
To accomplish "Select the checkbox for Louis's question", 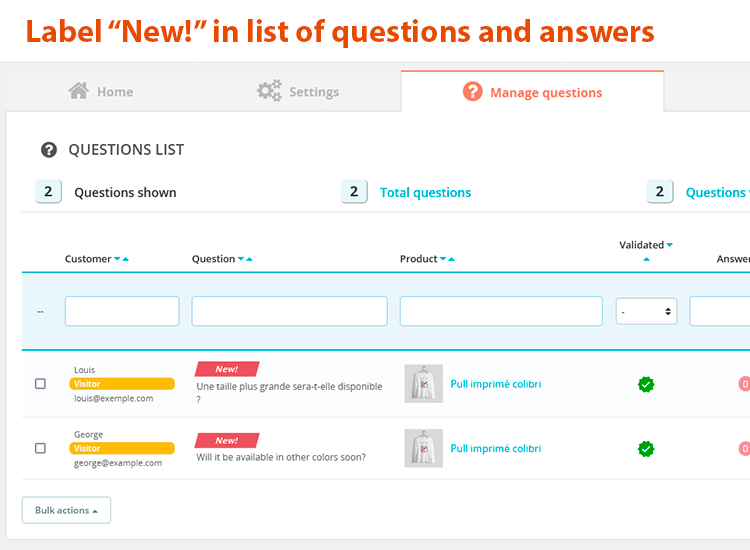I will click(40, 384).
